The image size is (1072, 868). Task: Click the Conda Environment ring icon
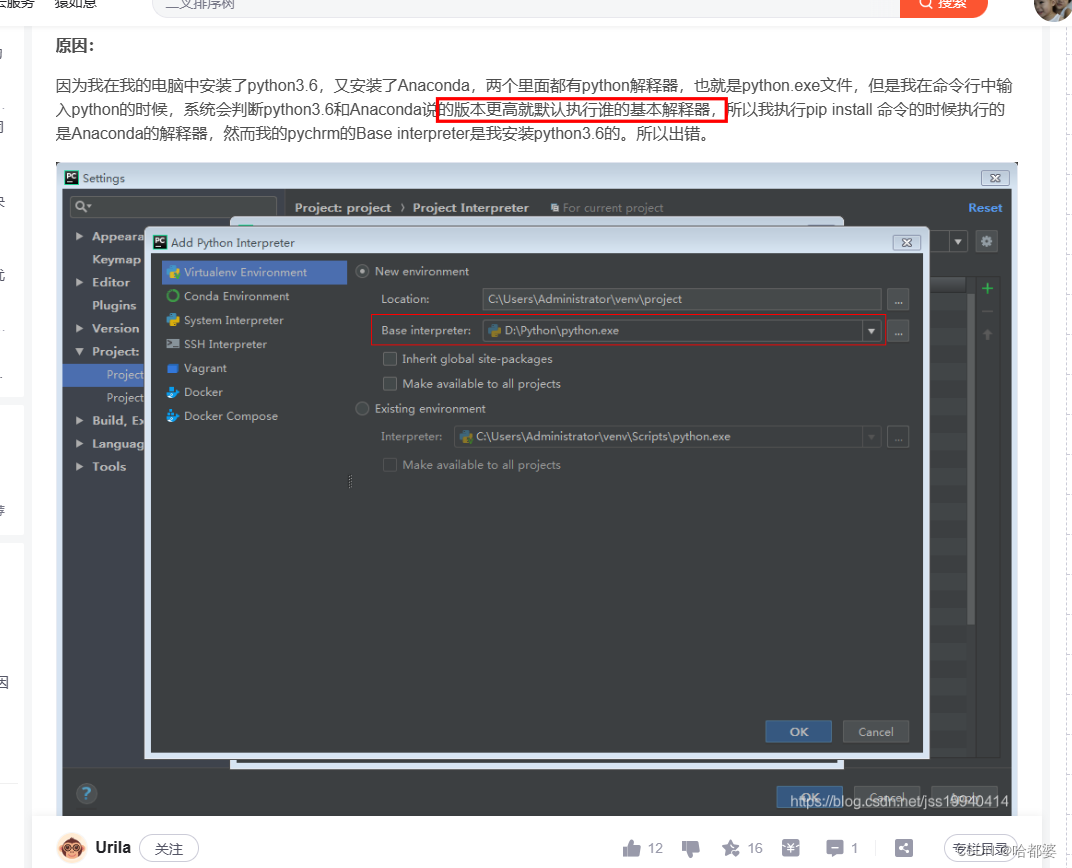point(173,296)
